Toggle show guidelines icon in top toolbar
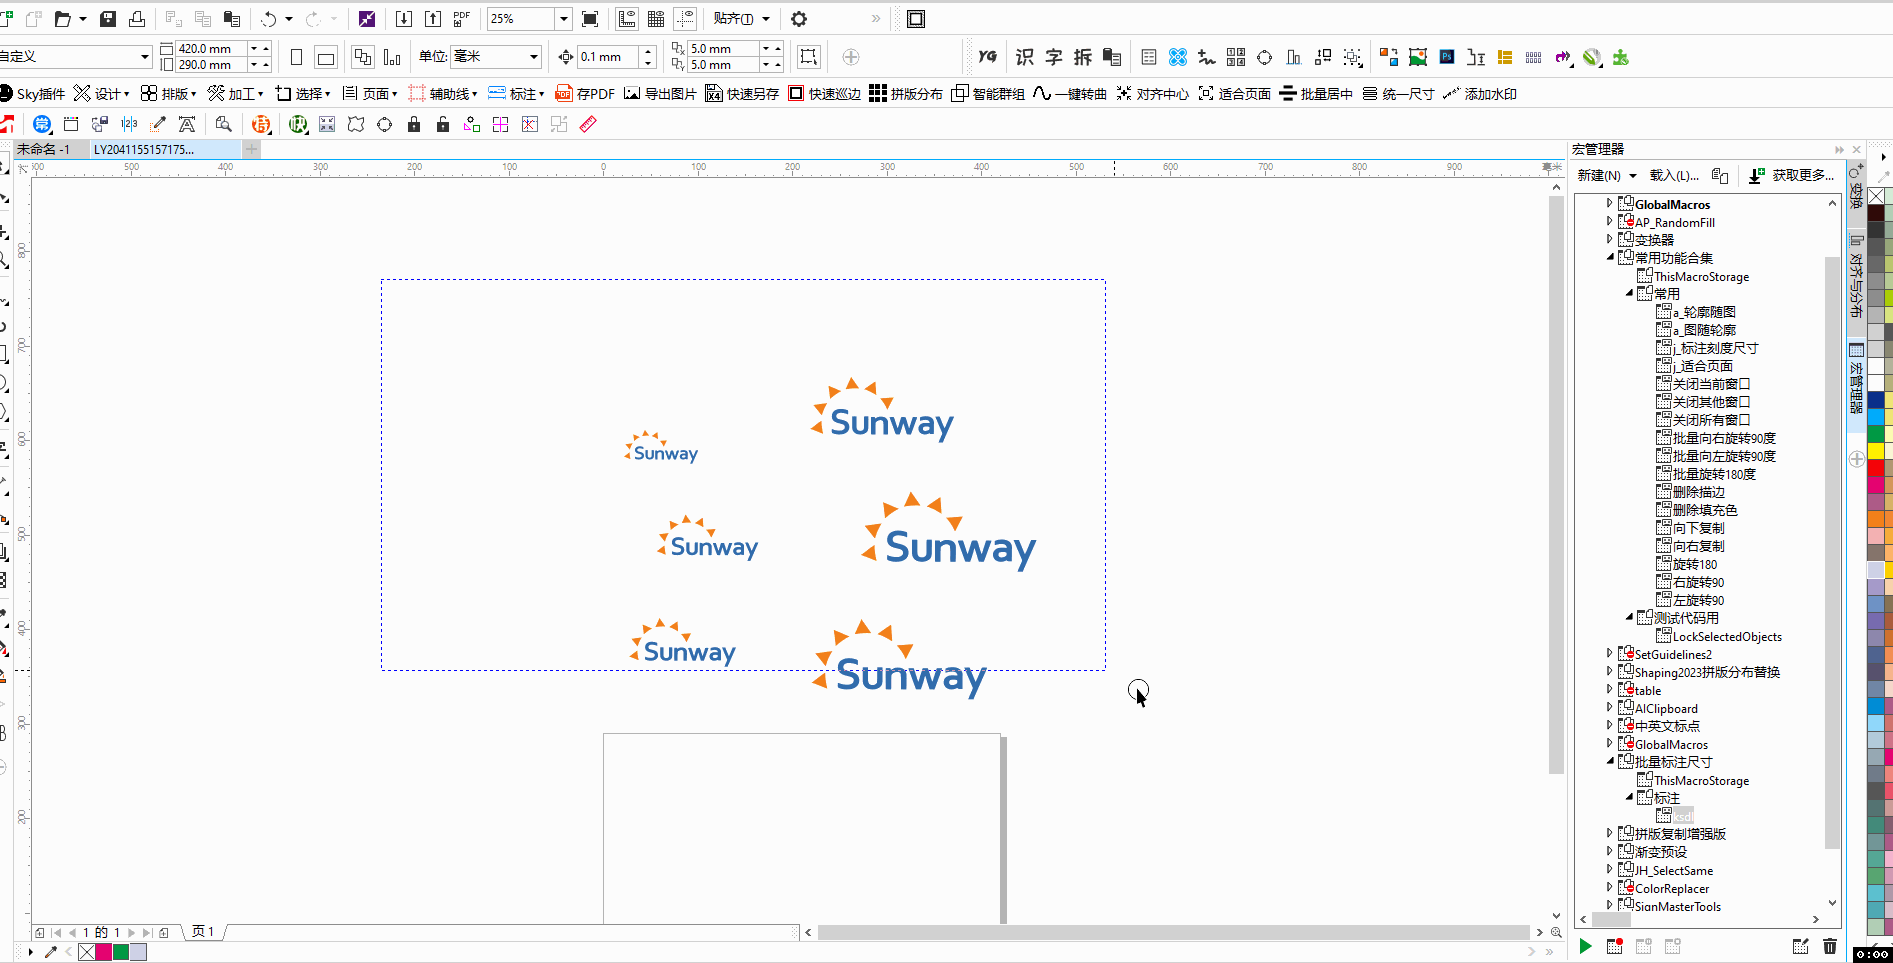This screenshot has width=1893, height=963. pos(685,19)
